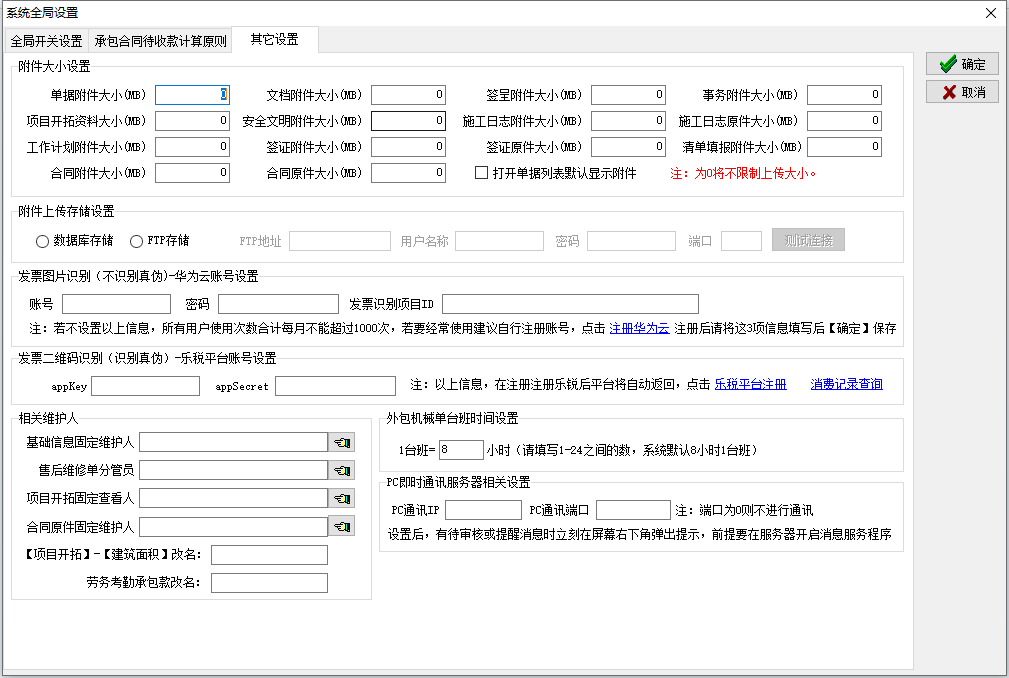Select 数据库存储 radio option
Screen dimensions: 1009x678
[42, 241]
